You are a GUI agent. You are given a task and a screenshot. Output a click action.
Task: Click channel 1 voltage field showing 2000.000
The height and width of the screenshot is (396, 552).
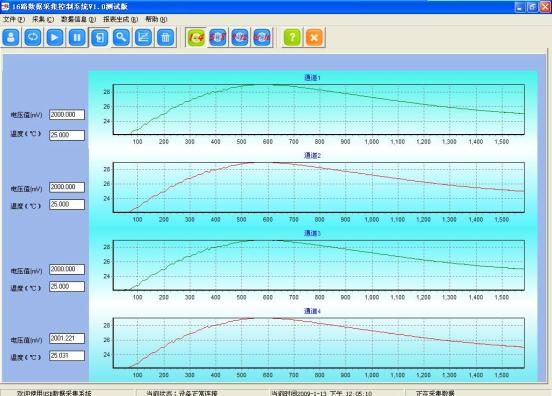pyautogui.click(x=67, y=115)
